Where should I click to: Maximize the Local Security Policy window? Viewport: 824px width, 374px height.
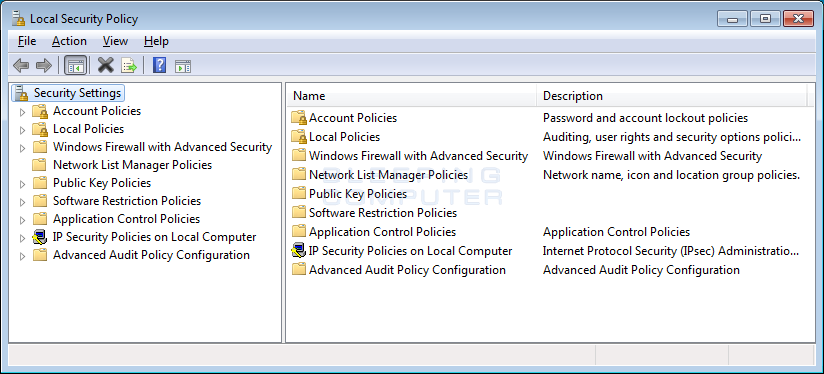(x=765, y=19)
